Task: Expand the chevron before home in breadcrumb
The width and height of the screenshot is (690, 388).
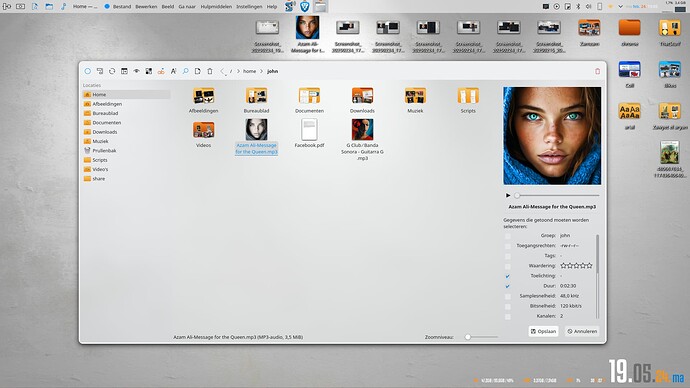Action: tap(238, 71)
